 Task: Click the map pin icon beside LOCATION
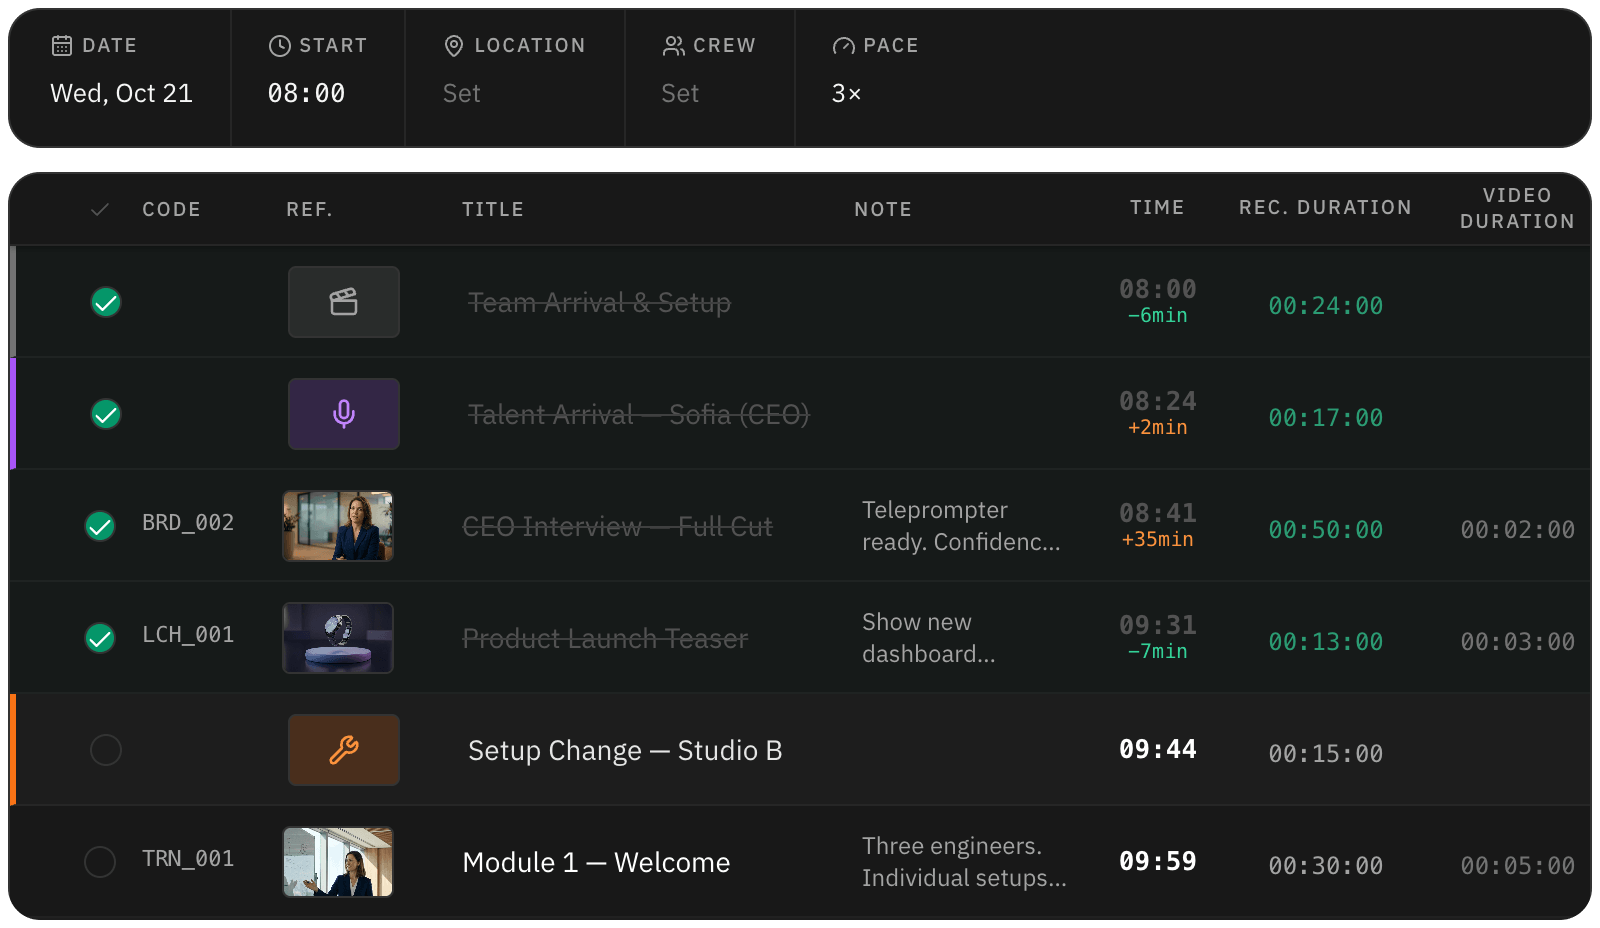pyautogui.click(x=454, y=45)
